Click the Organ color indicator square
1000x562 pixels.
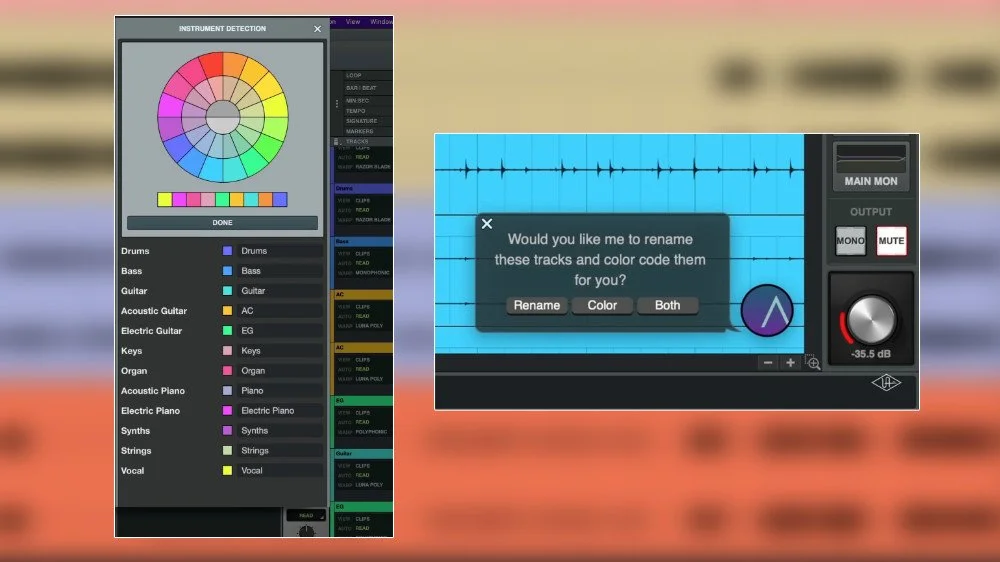(227, 371)
